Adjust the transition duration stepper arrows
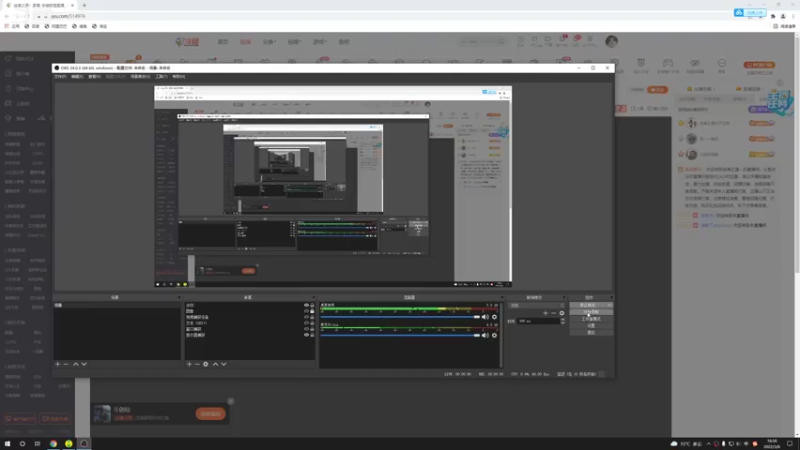Screen dimensions: 800x450 tap(563, 321)
